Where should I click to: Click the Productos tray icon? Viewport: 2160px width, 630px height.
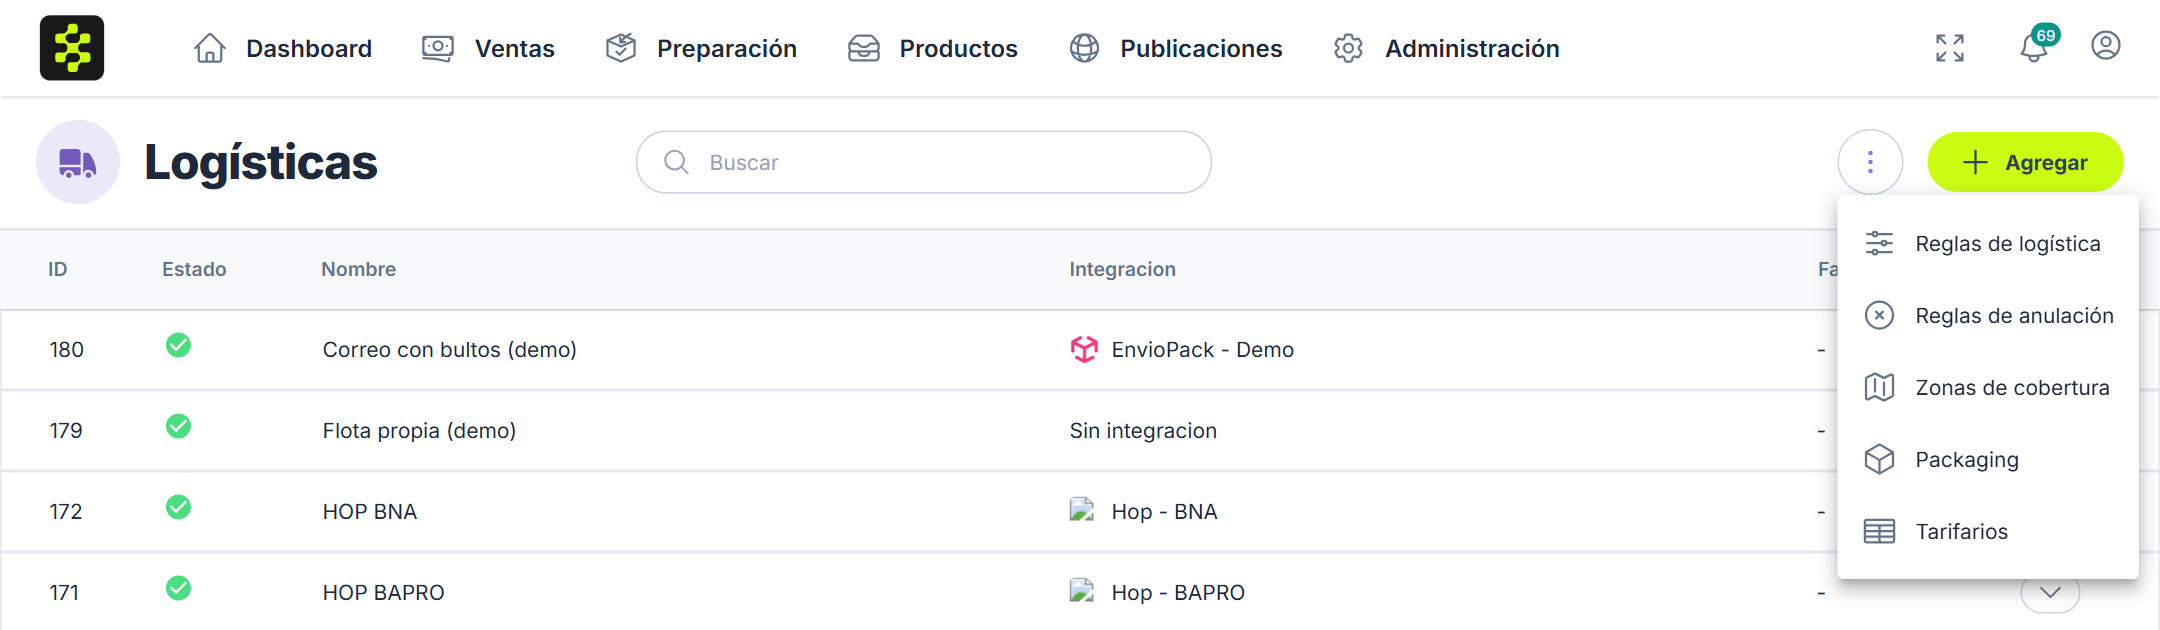(864, 48)
